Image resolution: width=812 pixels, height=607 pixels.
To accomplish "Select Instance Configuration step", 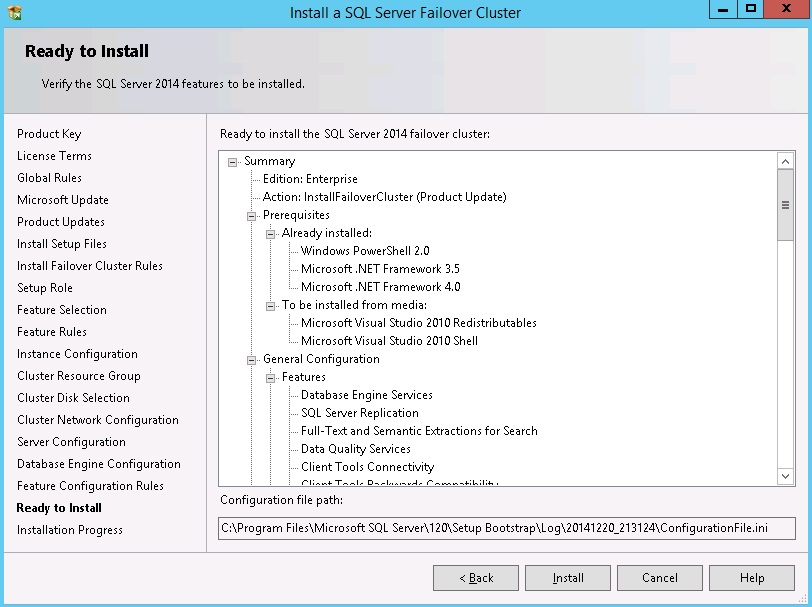I will [77, 354].
